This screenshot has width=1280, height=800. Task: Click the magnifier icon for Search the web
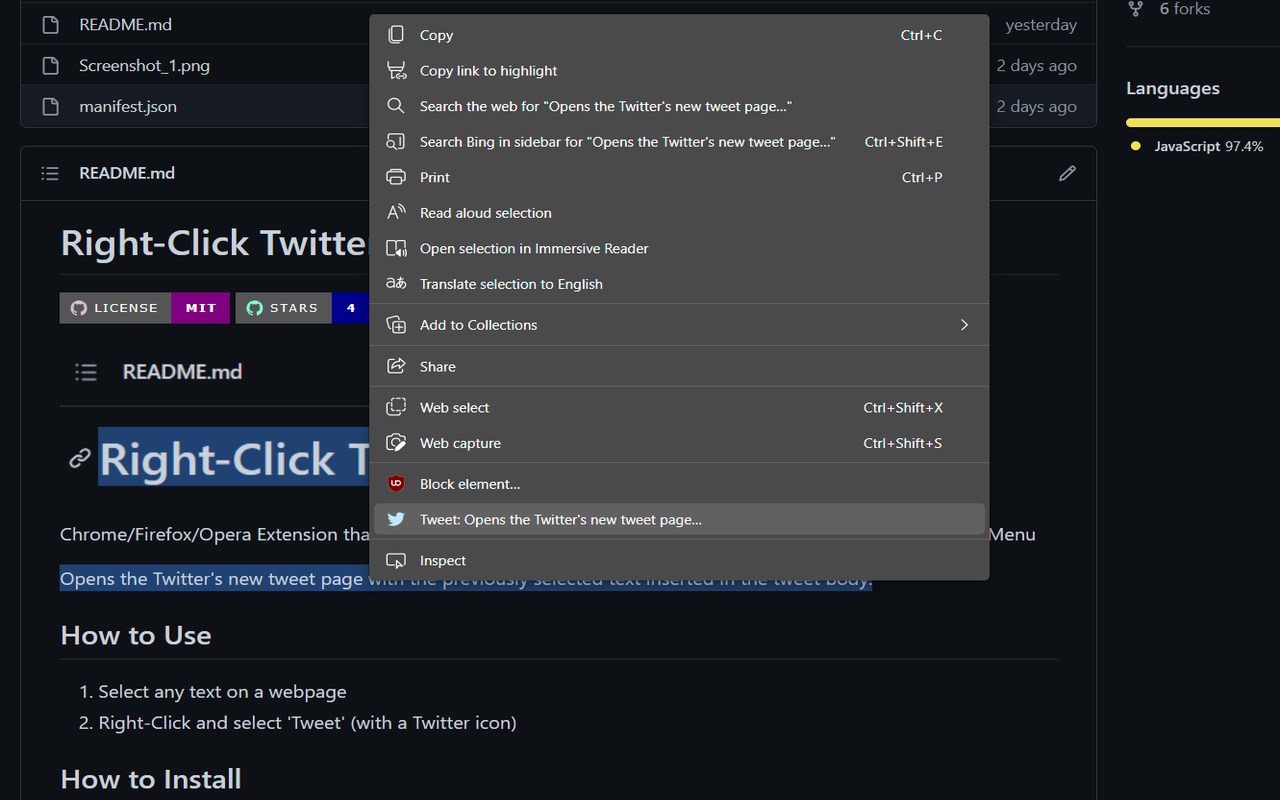[x=396, y=106]
